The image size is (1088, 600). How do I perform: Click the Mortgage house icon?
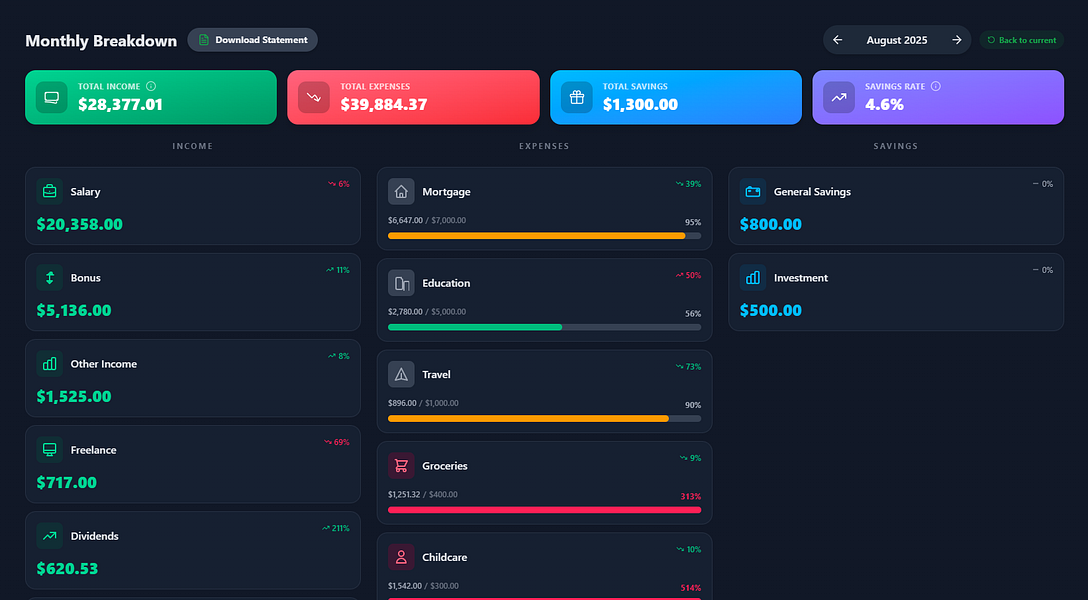pos(401,191)
